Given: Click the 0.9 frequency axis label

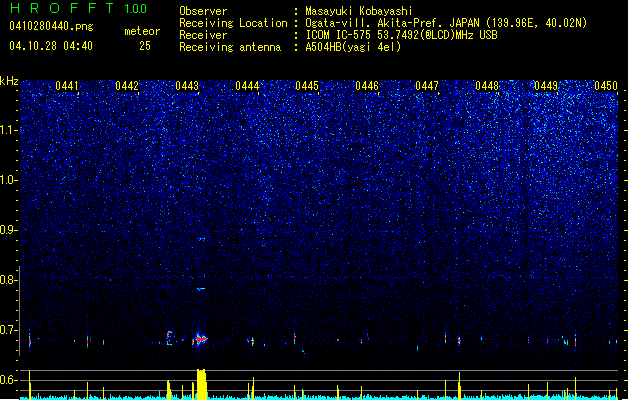Looking at the screenshot, I should (8, 230).
